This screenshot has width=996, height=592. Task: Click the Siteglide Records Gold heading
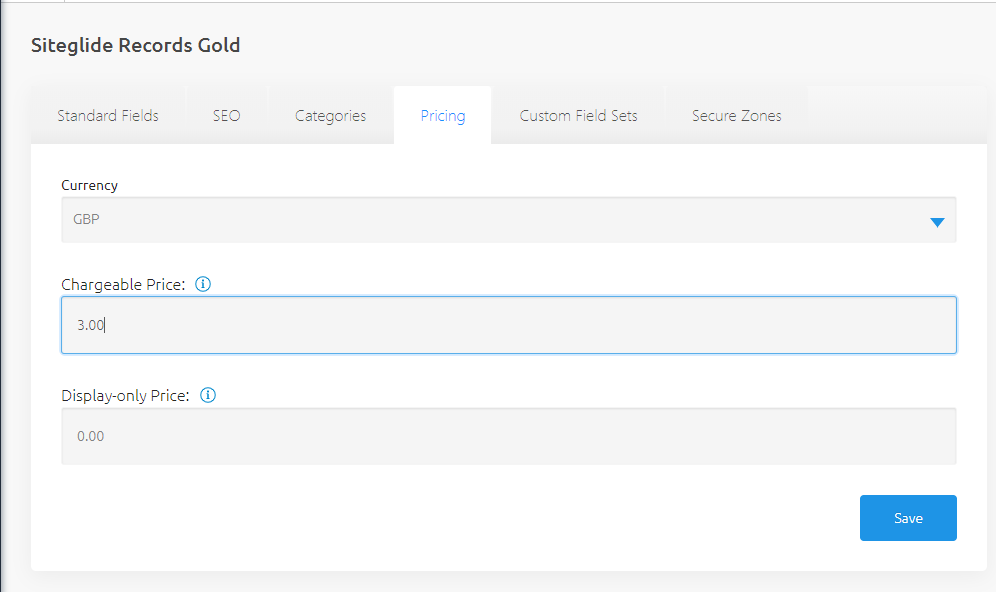coord(136,45)
